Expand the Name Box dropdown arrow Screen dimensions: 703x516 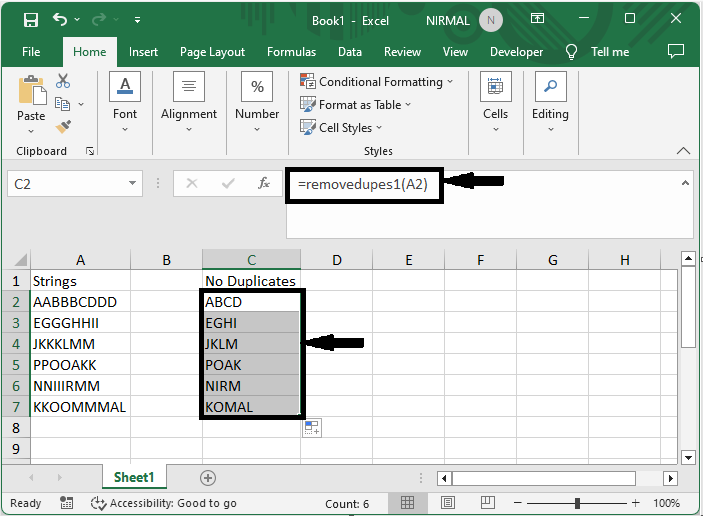click(132, 183)
